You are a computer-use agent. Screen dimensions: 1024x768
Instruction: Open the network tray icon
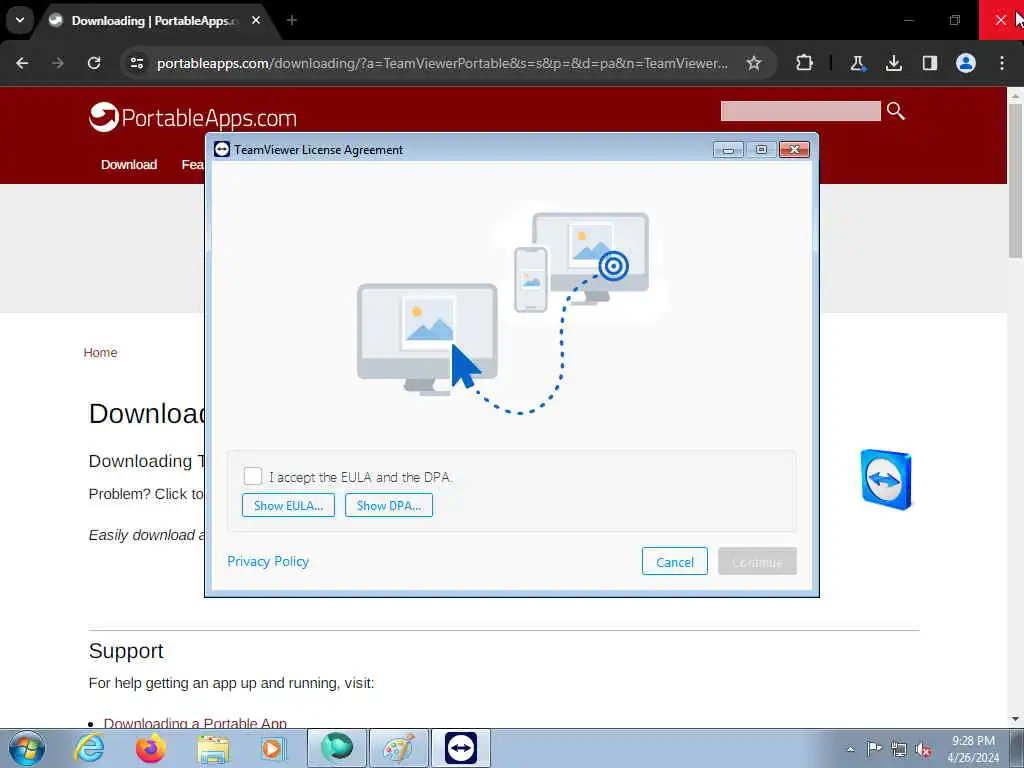(899, 749)
